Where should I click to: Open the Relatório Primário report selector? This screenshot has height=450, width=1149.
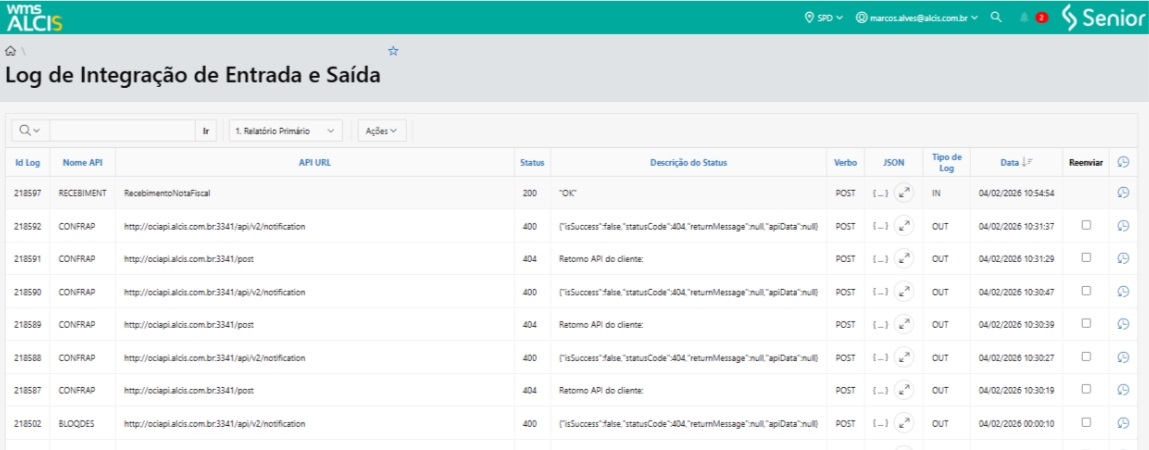tap(285, 131)
